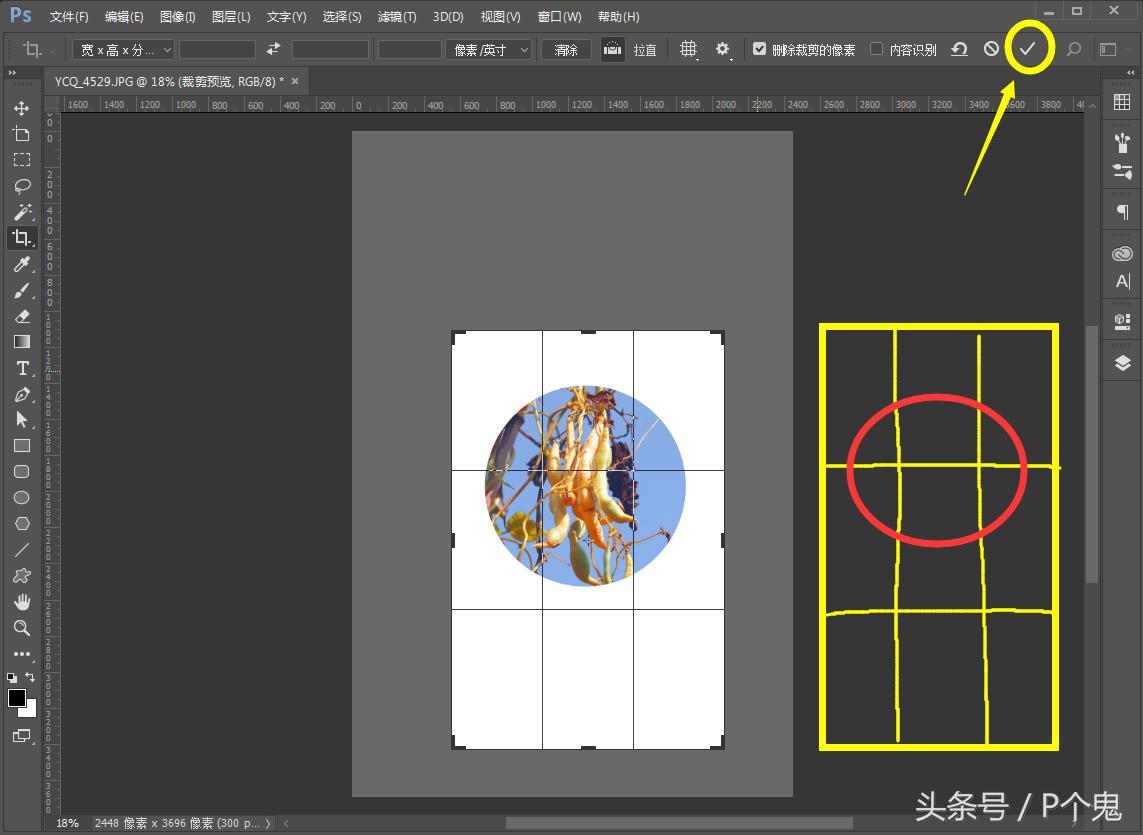Uncheck 删除裁剪的像素 option
1143x835 pixels.
(x=760, y=49)
